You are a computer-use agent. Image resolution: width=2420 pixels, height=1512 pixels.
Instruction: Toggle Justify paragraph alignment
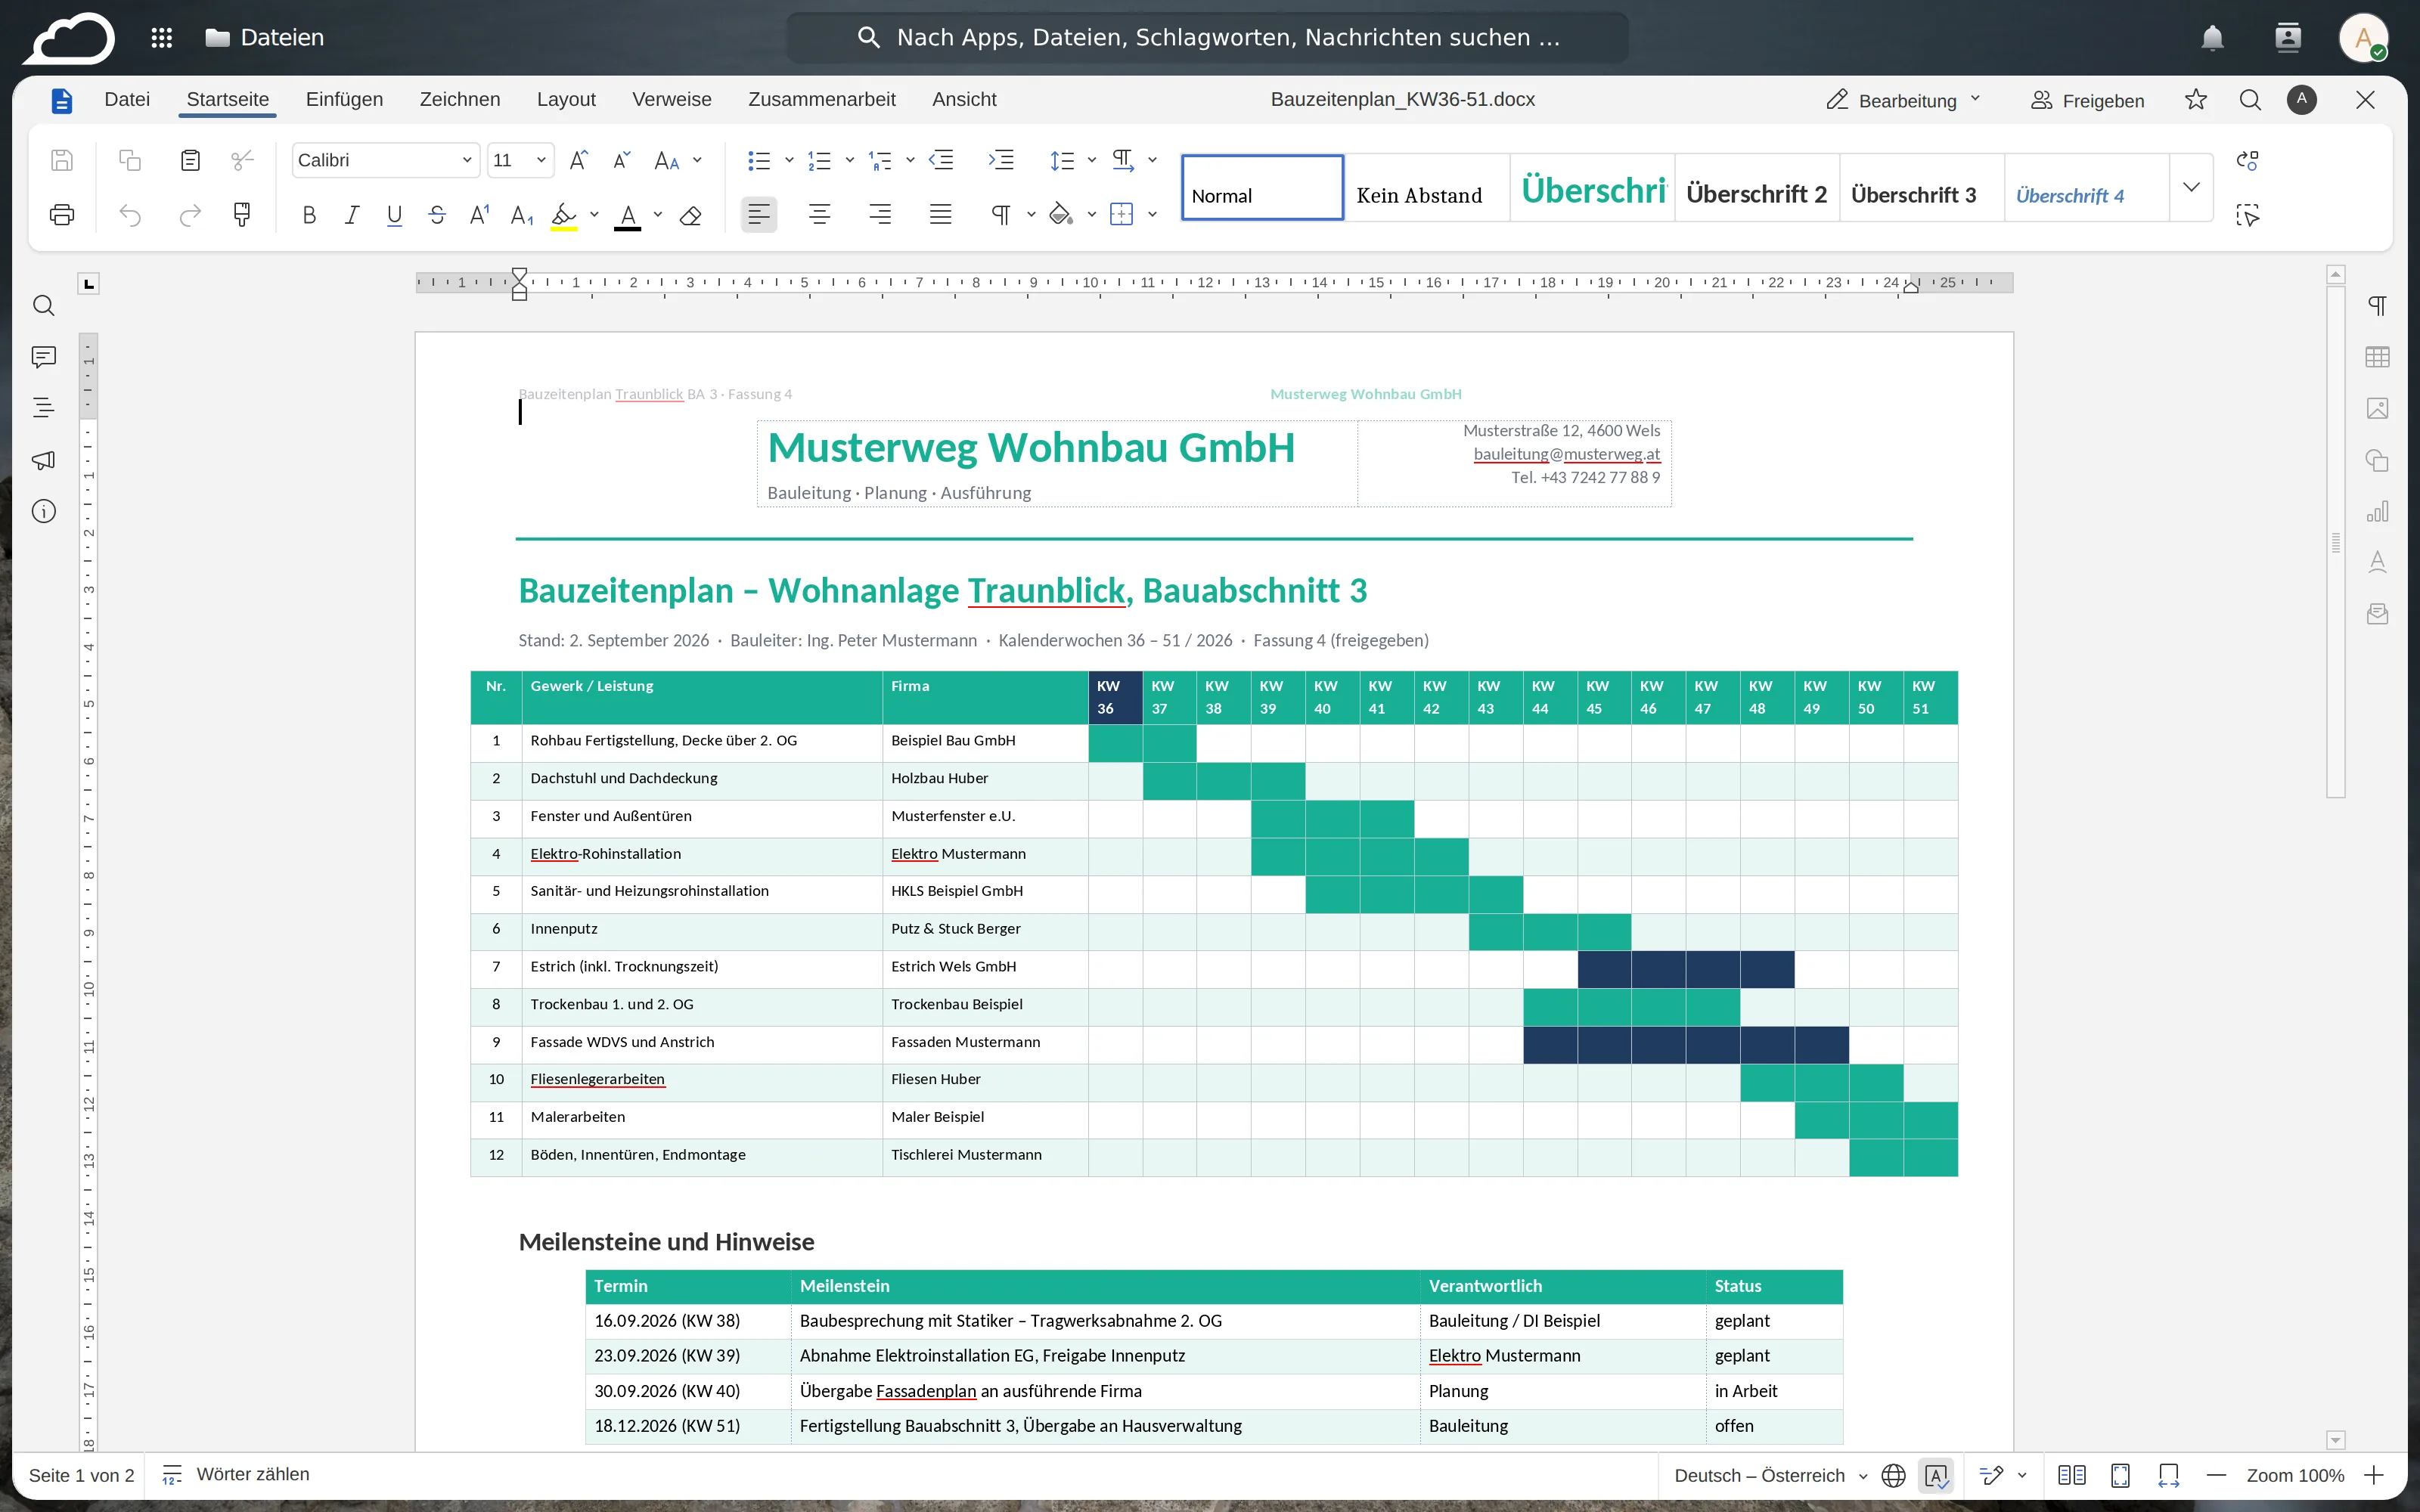click(940, 215)
